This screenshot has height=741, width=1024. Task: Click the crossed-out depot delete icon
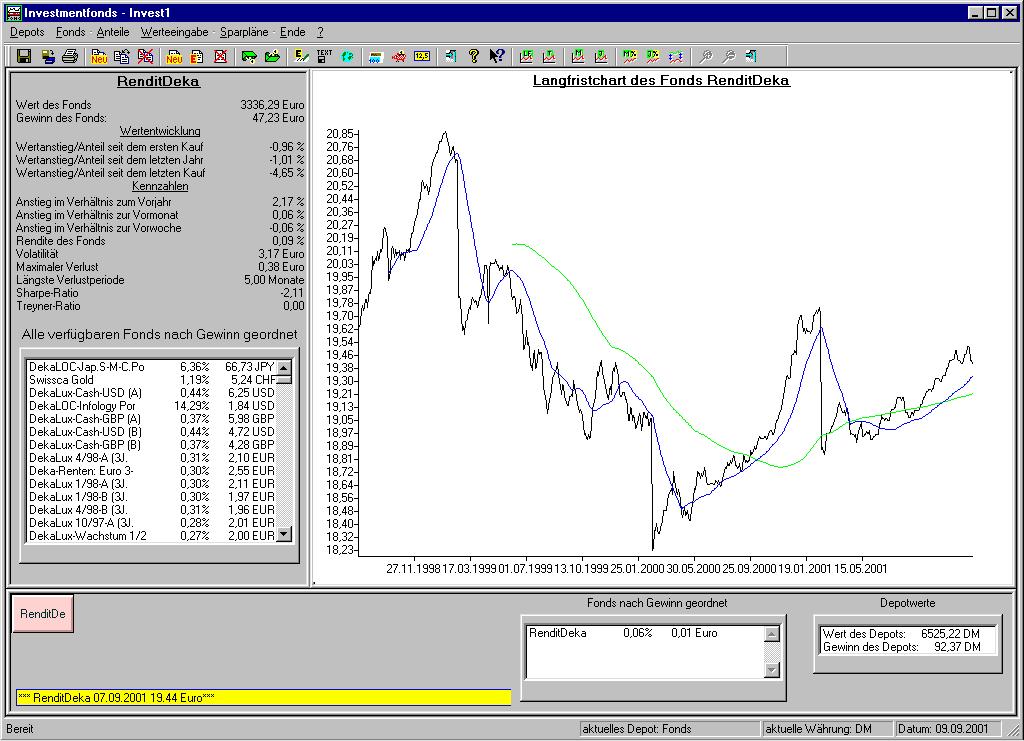(146, 56)
